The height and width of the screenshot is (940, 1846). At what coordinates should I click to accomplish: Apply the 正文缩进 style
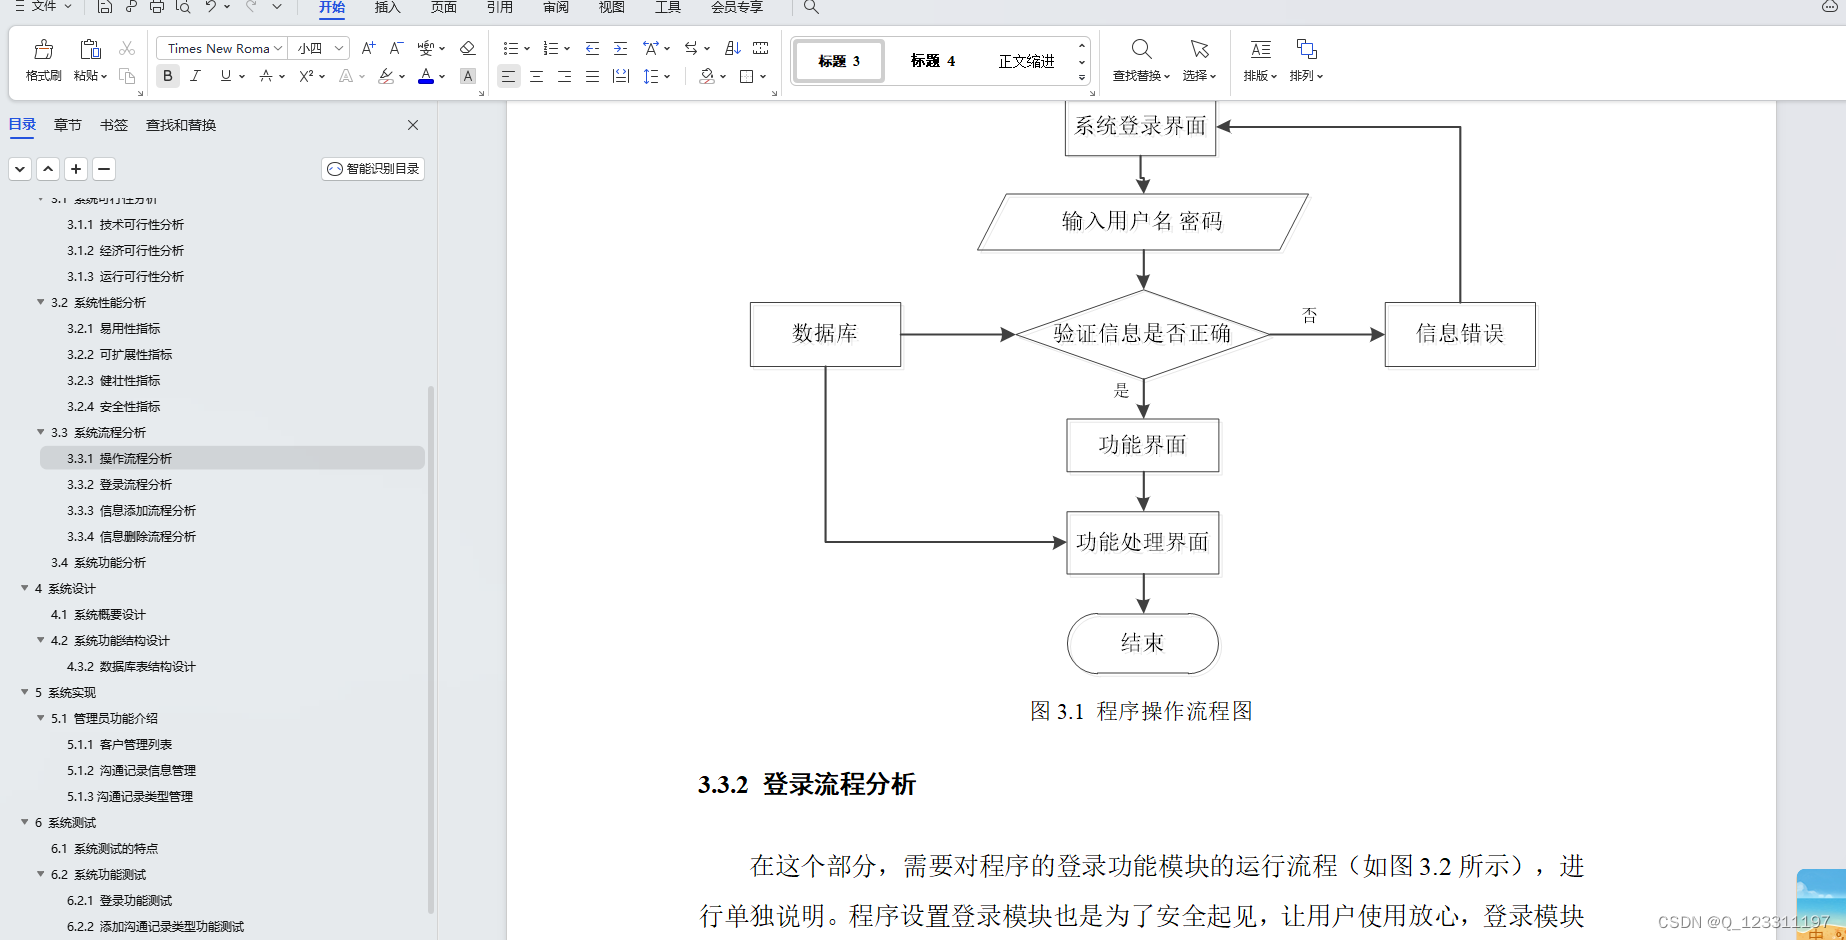click(x=1026, y=61)
